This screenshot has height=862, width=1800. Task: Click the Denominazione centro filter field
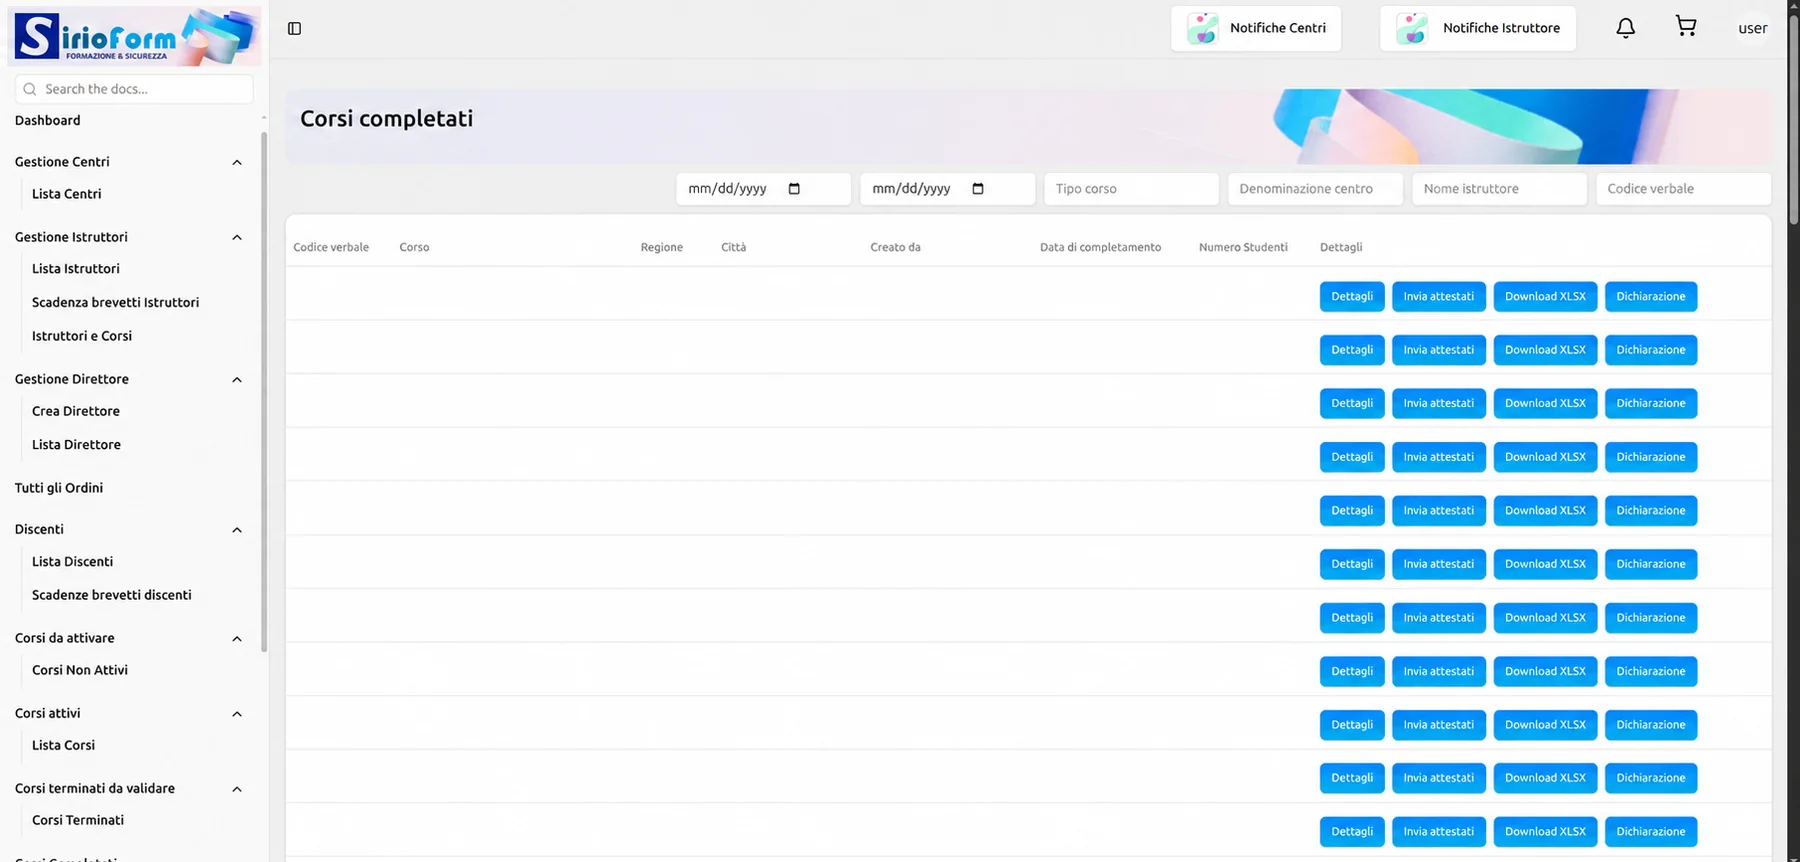click(1315, 189)
